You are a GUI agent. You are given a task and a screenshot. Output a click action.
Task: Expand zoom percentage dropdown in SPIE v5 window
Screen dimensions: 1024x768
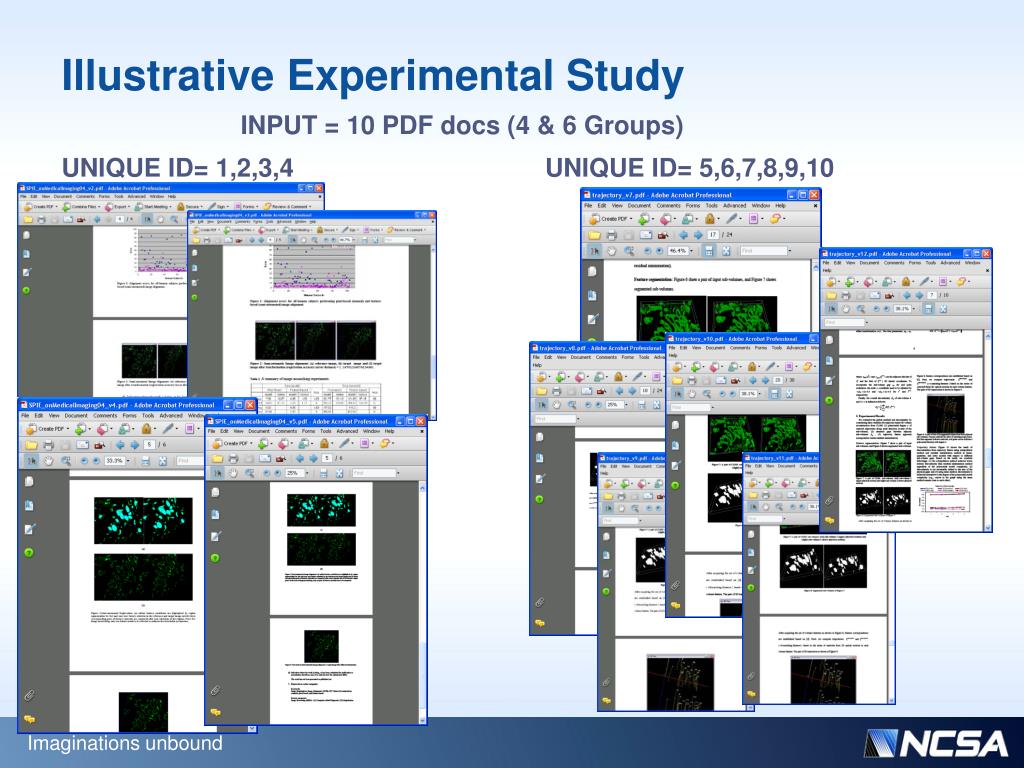pos(307,473)
